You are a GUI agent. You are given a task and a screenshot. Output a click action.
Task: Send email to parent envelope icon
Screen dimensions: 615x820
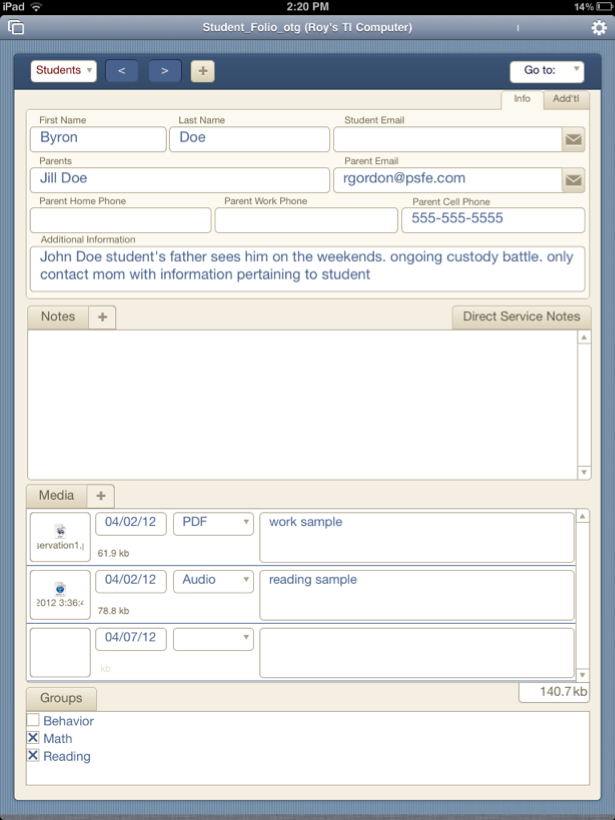pyautogui.click(x=573, y=180)
